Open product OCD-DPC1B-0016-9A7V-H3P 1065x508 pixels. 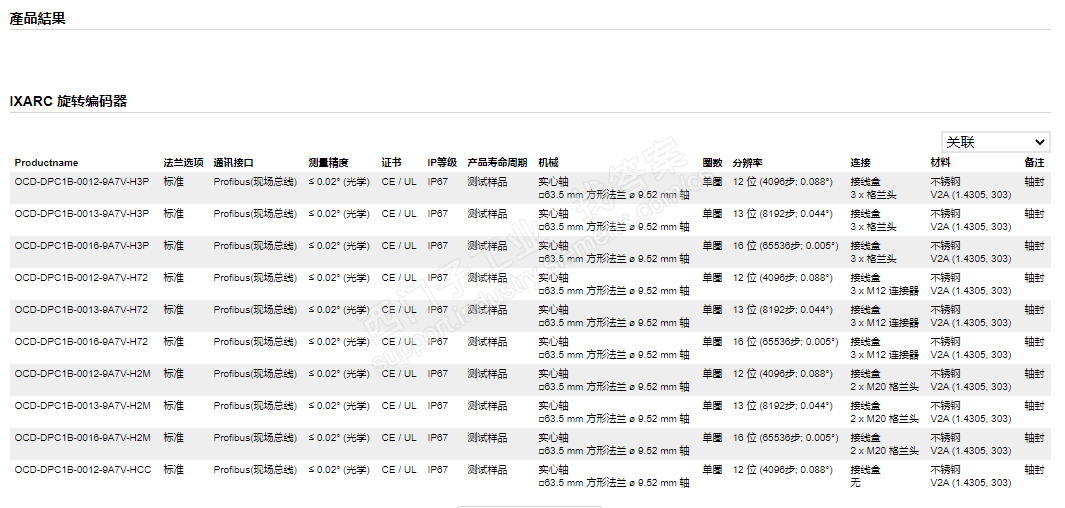82,246
